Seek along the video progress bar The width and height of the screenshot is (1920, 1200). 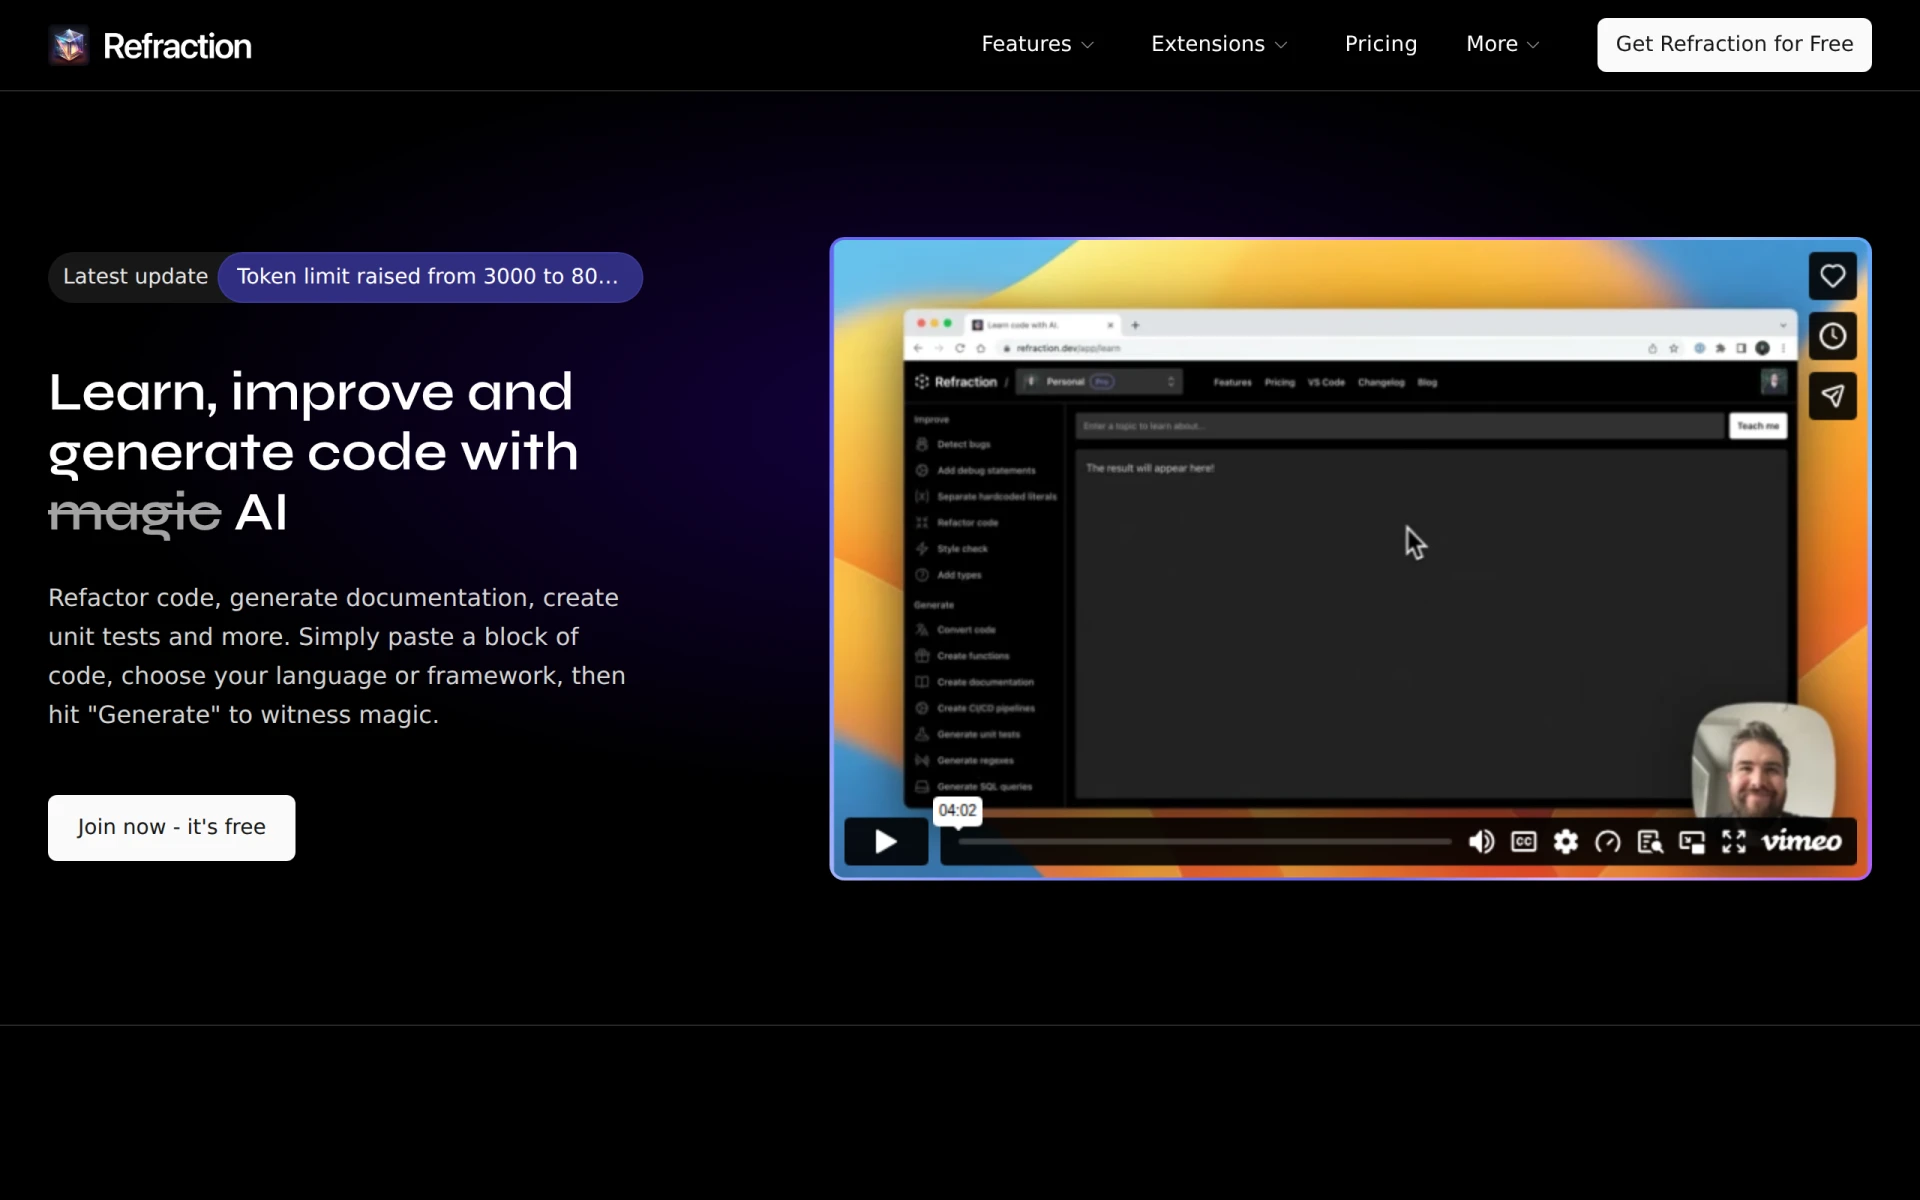pyautogui.click(x=1204, y=842)
